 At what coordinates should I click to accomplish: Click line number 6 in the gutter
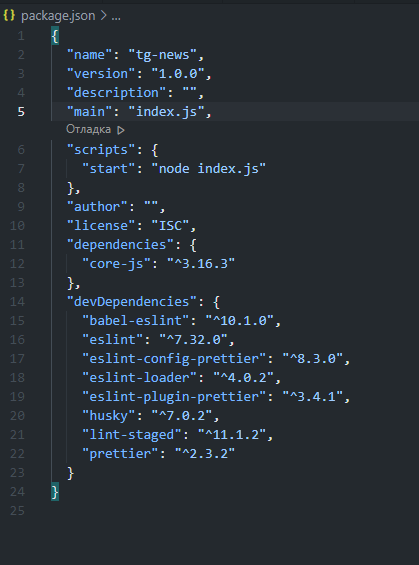pos(21,150)
